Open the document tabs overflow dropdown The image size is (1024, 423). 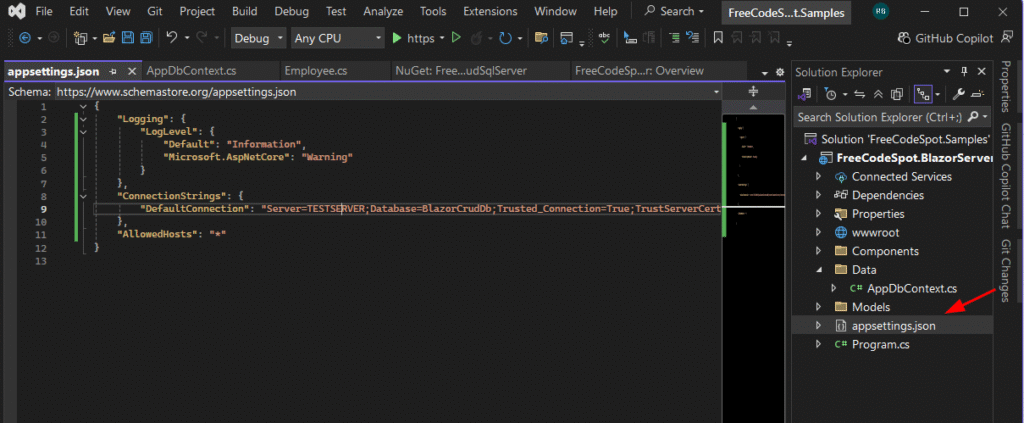[765, 72]
